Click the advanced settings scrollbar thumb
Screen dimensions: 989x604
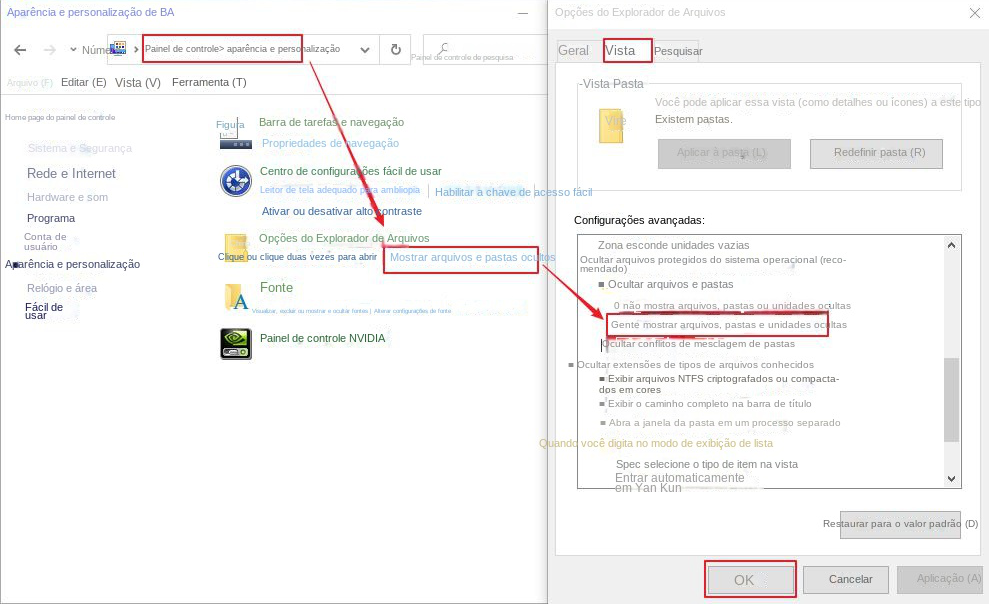pyautogui.click(x=951, y=398)
